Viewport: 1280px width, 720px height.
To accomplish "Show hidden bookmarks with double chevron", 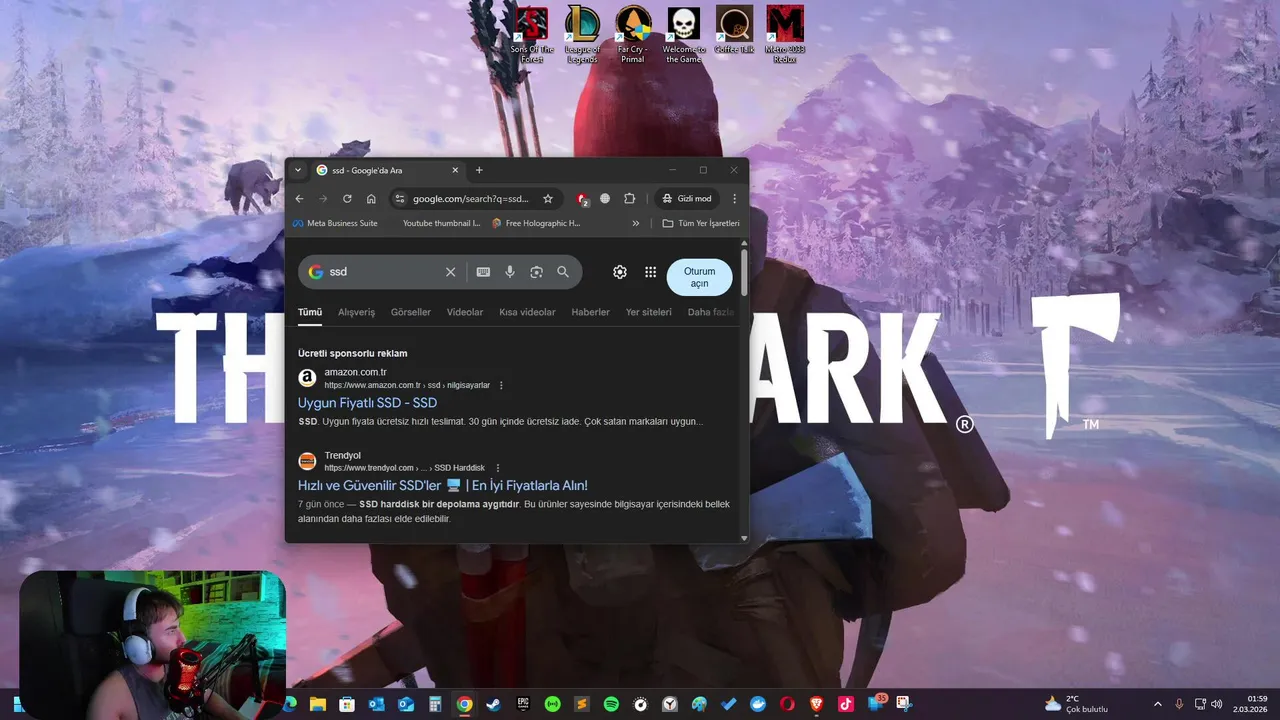I will [635, 223].
